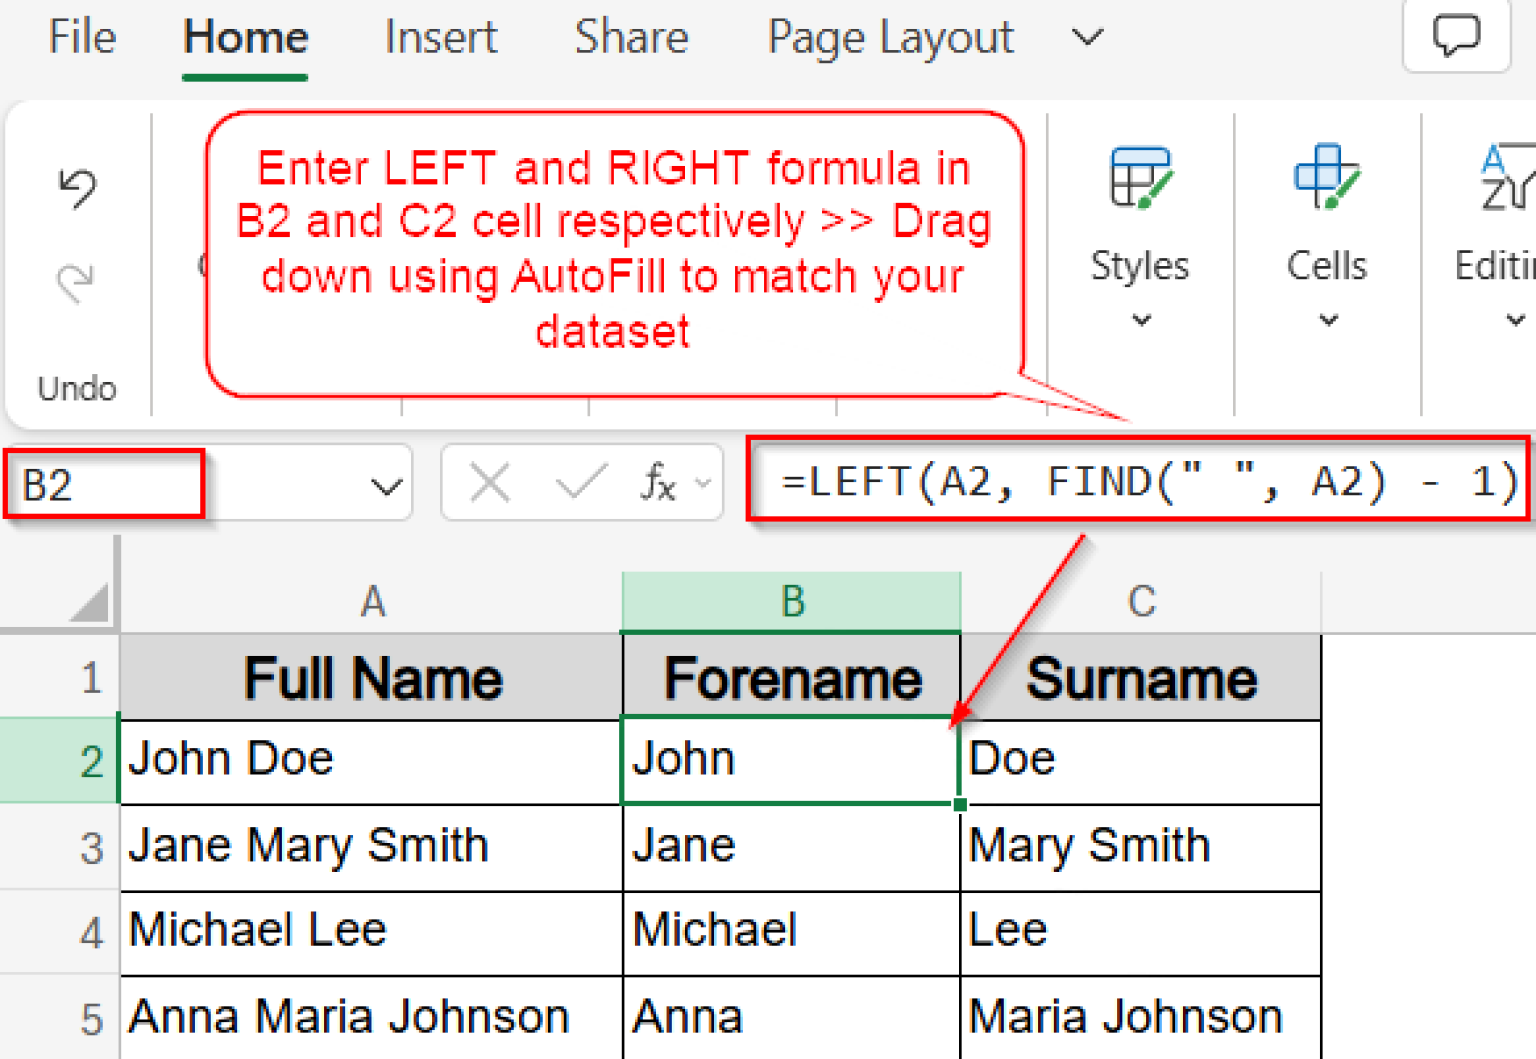Open Insert Function using the fx icon

point(657,483)
